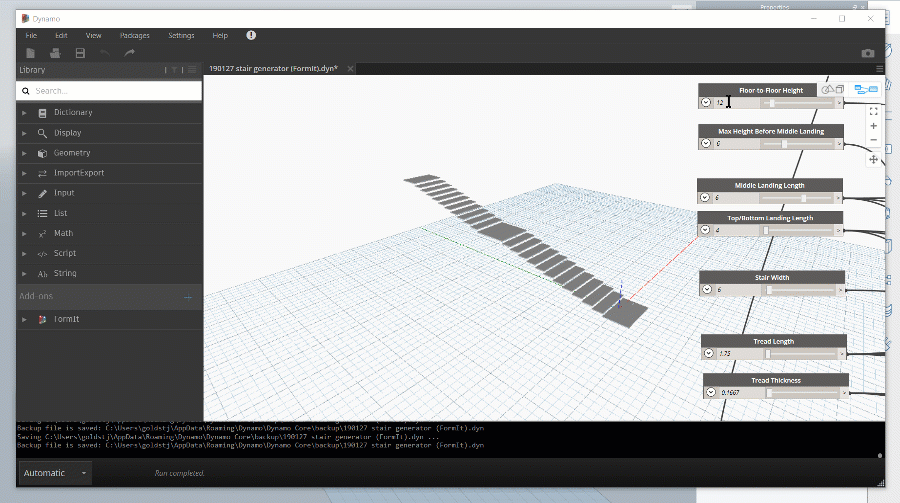The height and width of the screenshot is (503, 900).
Task: Expand the Display library category
Action: [24, 133]
